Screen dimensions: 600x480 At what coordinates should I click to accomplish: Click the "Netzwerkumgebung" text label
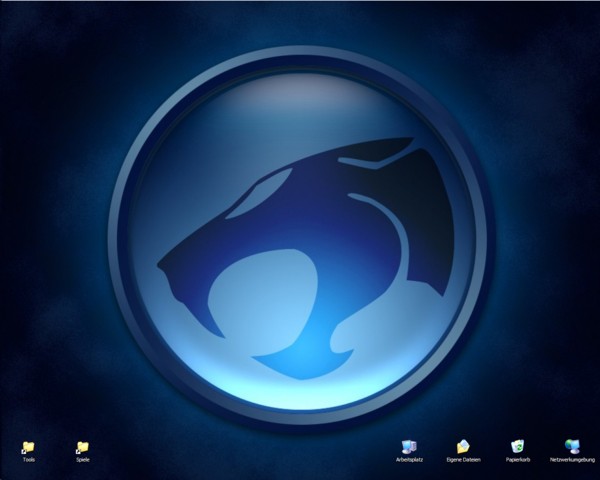(571, 460)
